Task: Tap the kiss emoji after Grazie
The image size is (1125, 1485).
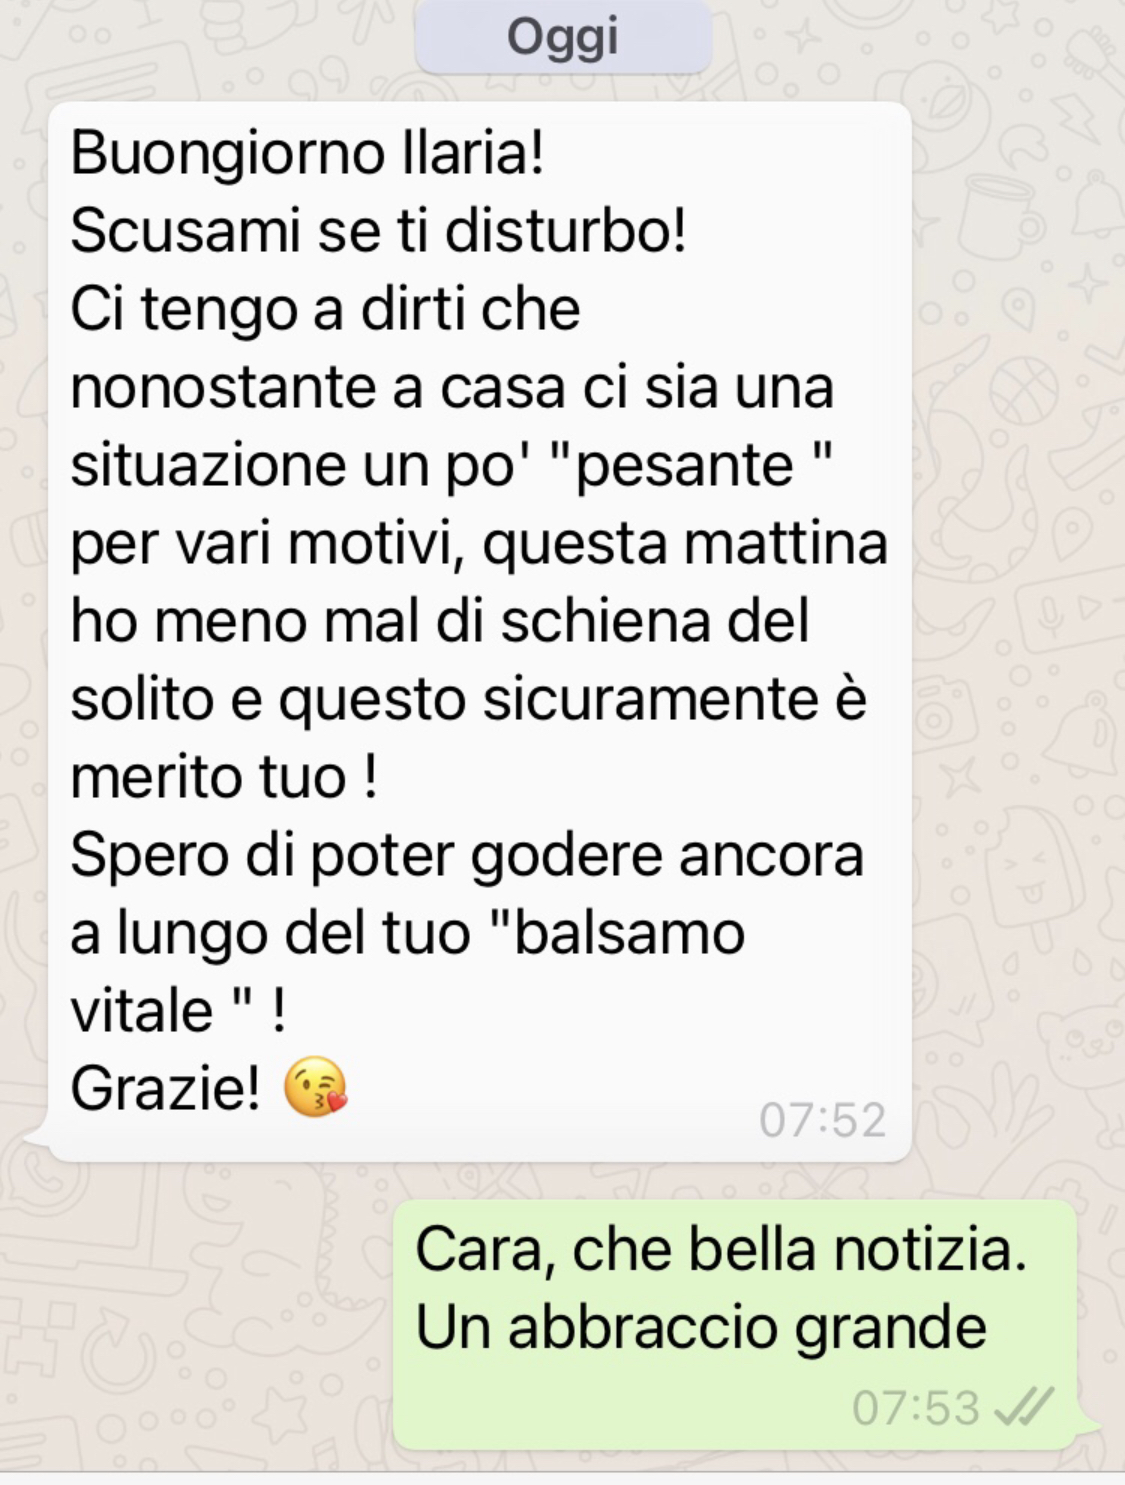Action: pyautogui.click(x=316, y=1086)
